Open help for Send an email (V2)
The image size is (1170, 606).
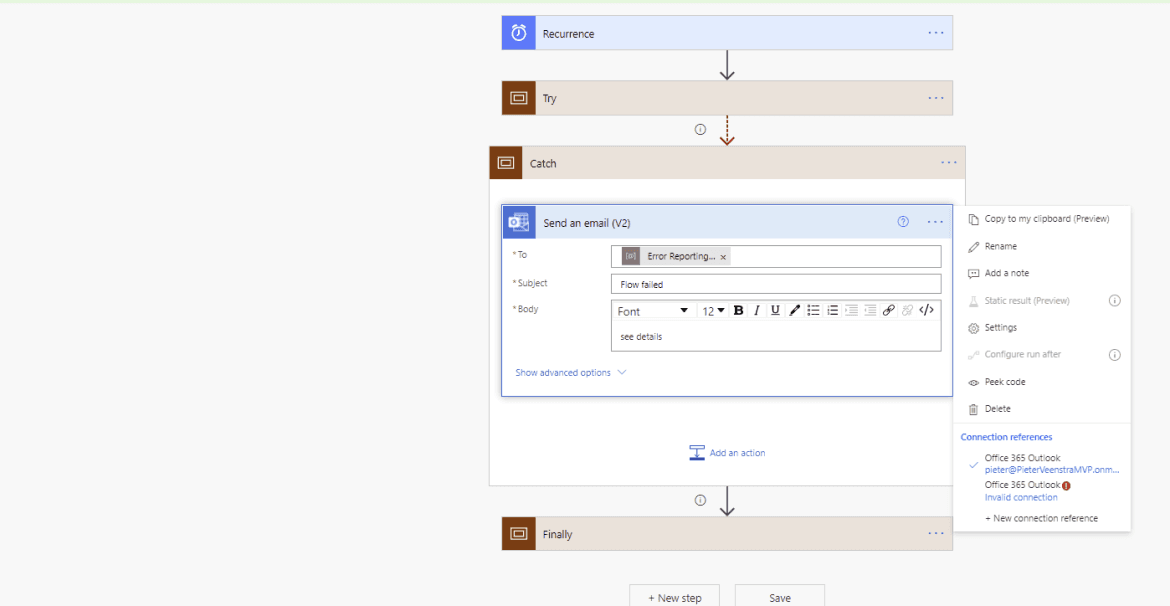[903, 222]
